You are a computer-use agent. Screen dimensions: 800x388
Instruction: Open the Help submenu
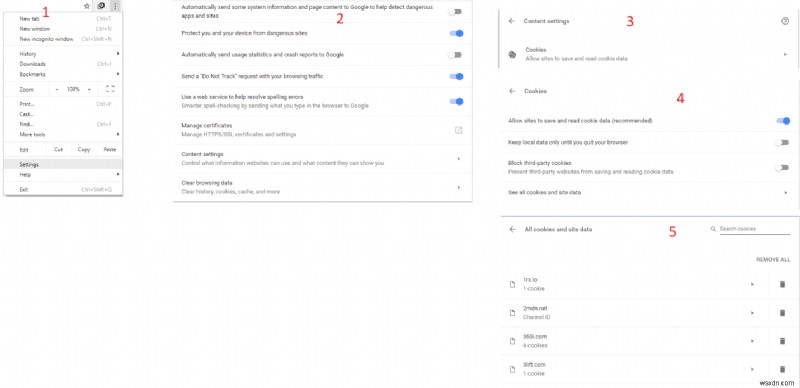tap(63, 175)
